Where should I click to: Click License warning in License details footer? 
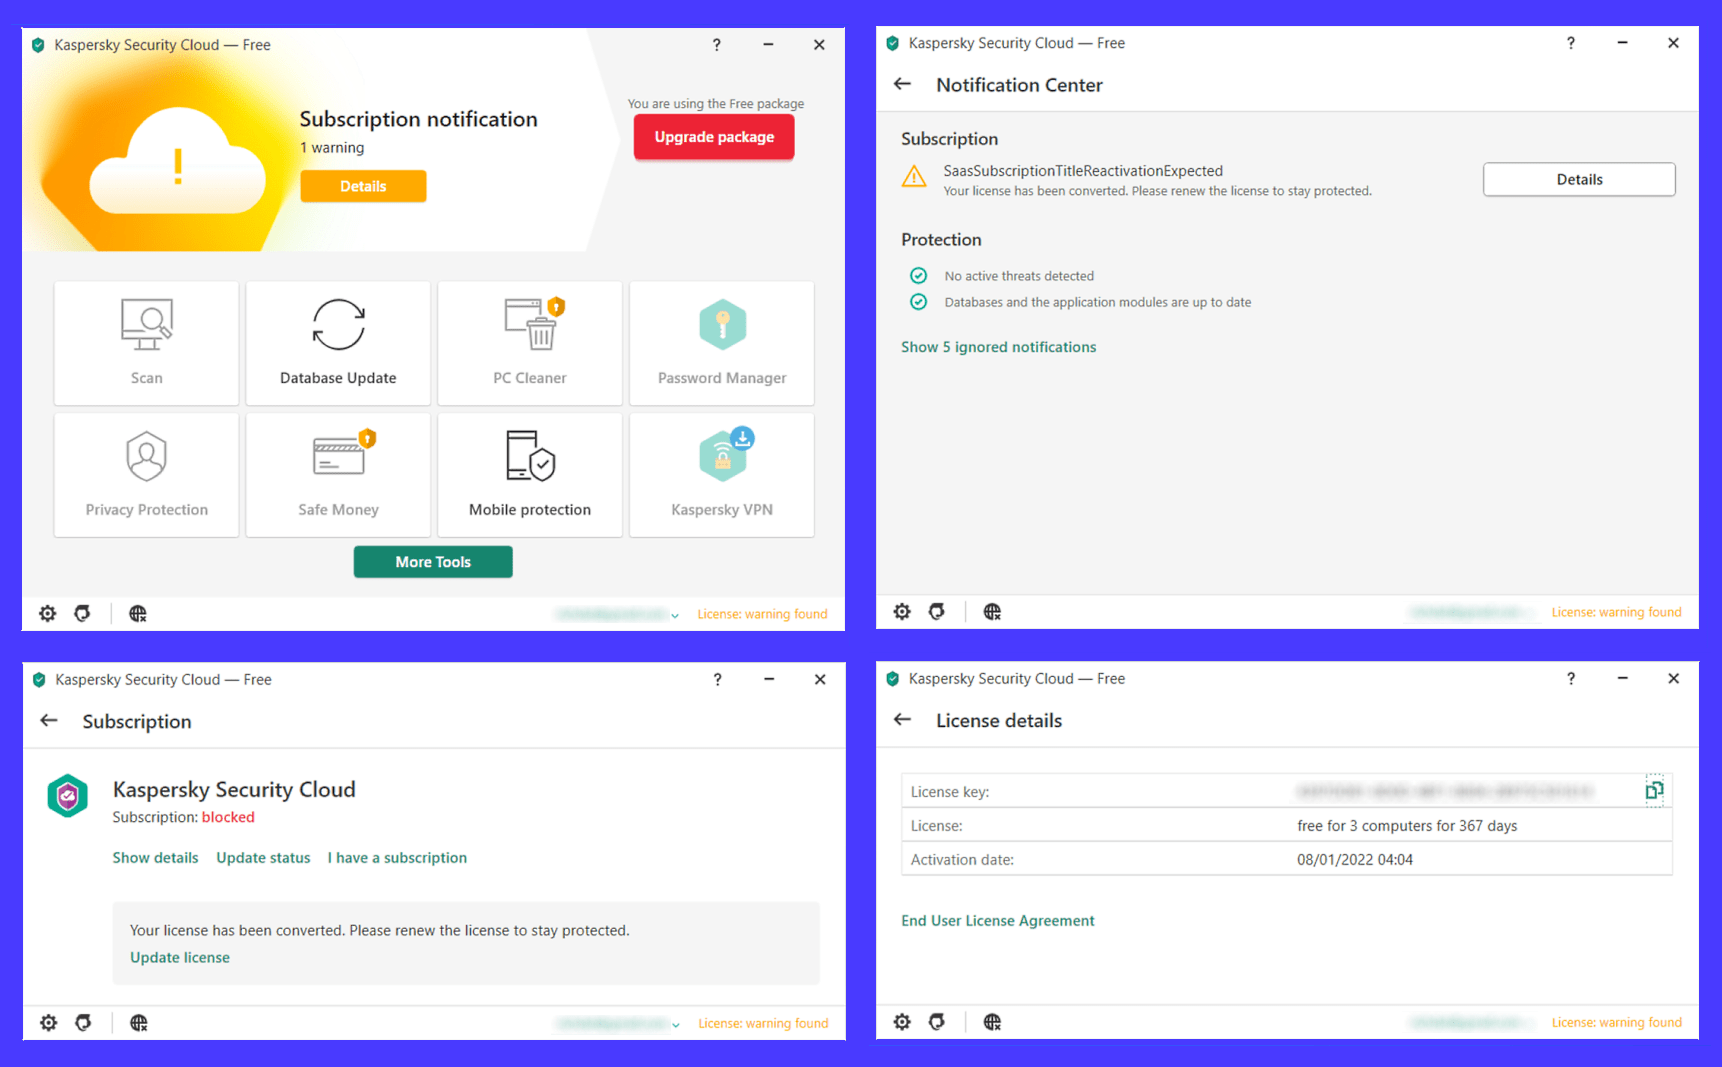[1616, 1022]
